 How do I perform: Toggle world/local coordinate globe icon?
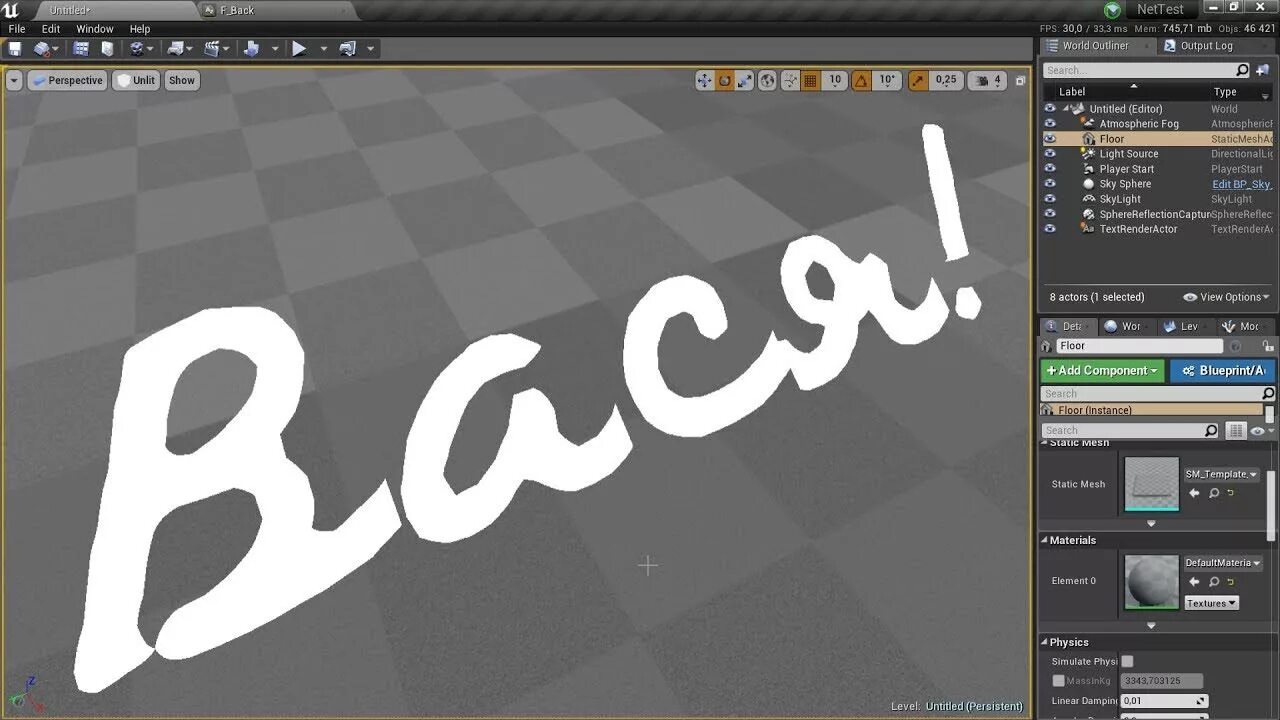click(x=767, y=80)
